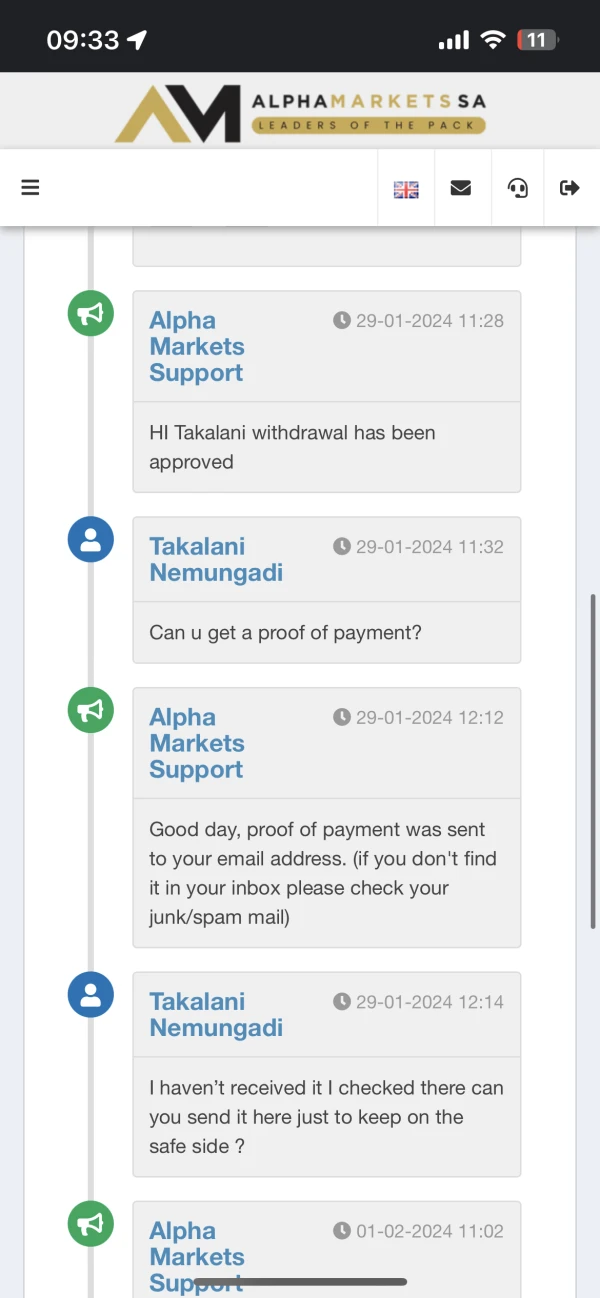Change language via UK flag icon

click(x=406, y=188)
